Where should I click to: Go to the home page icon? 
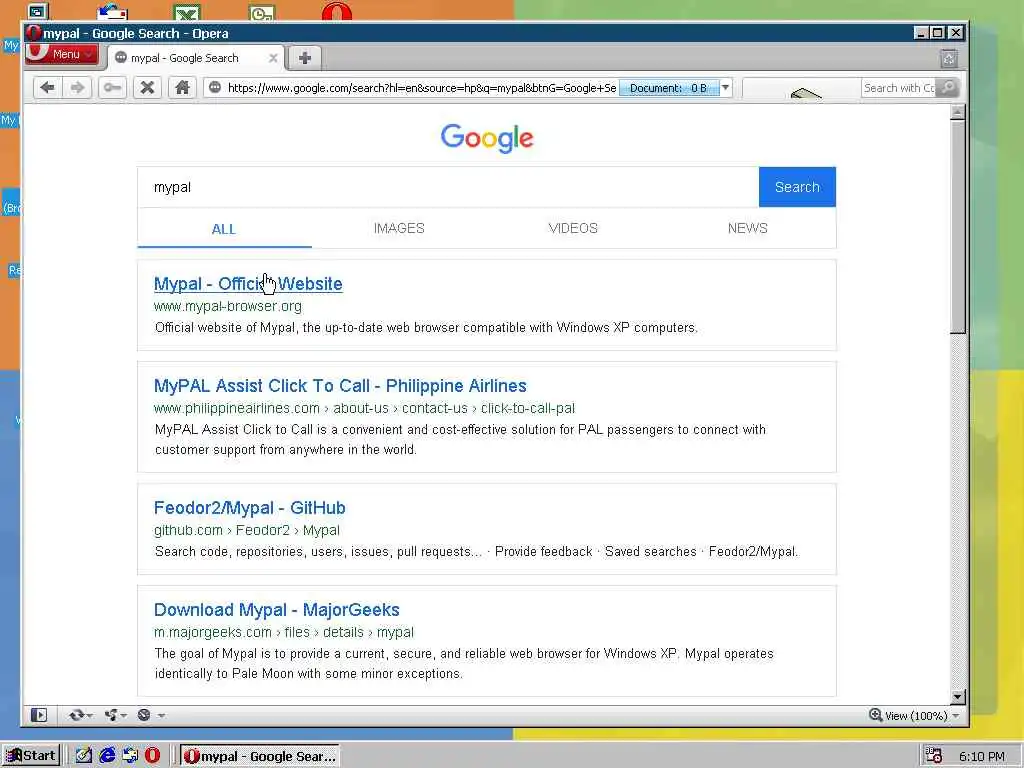[182, 88]
